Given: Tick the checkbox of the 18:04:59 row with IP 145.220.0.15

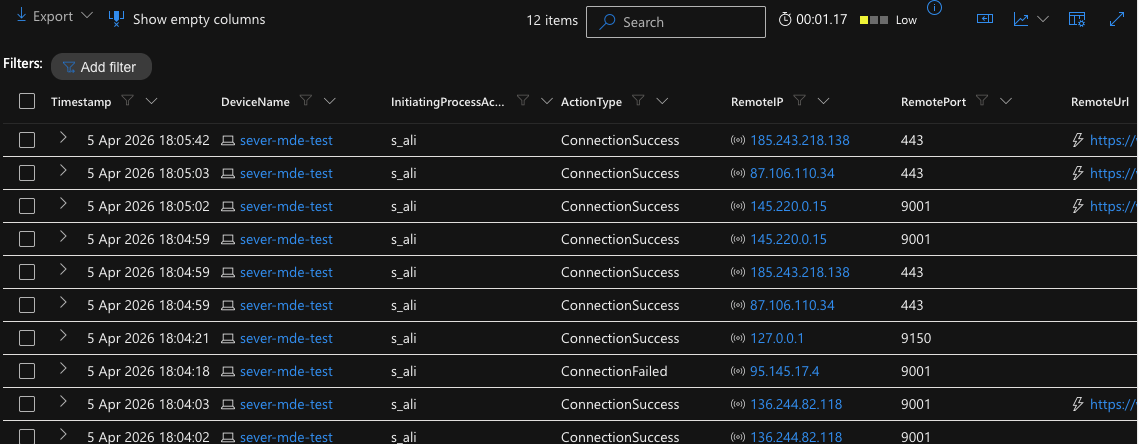Looking at the screenshot, I should pos(27,240).
